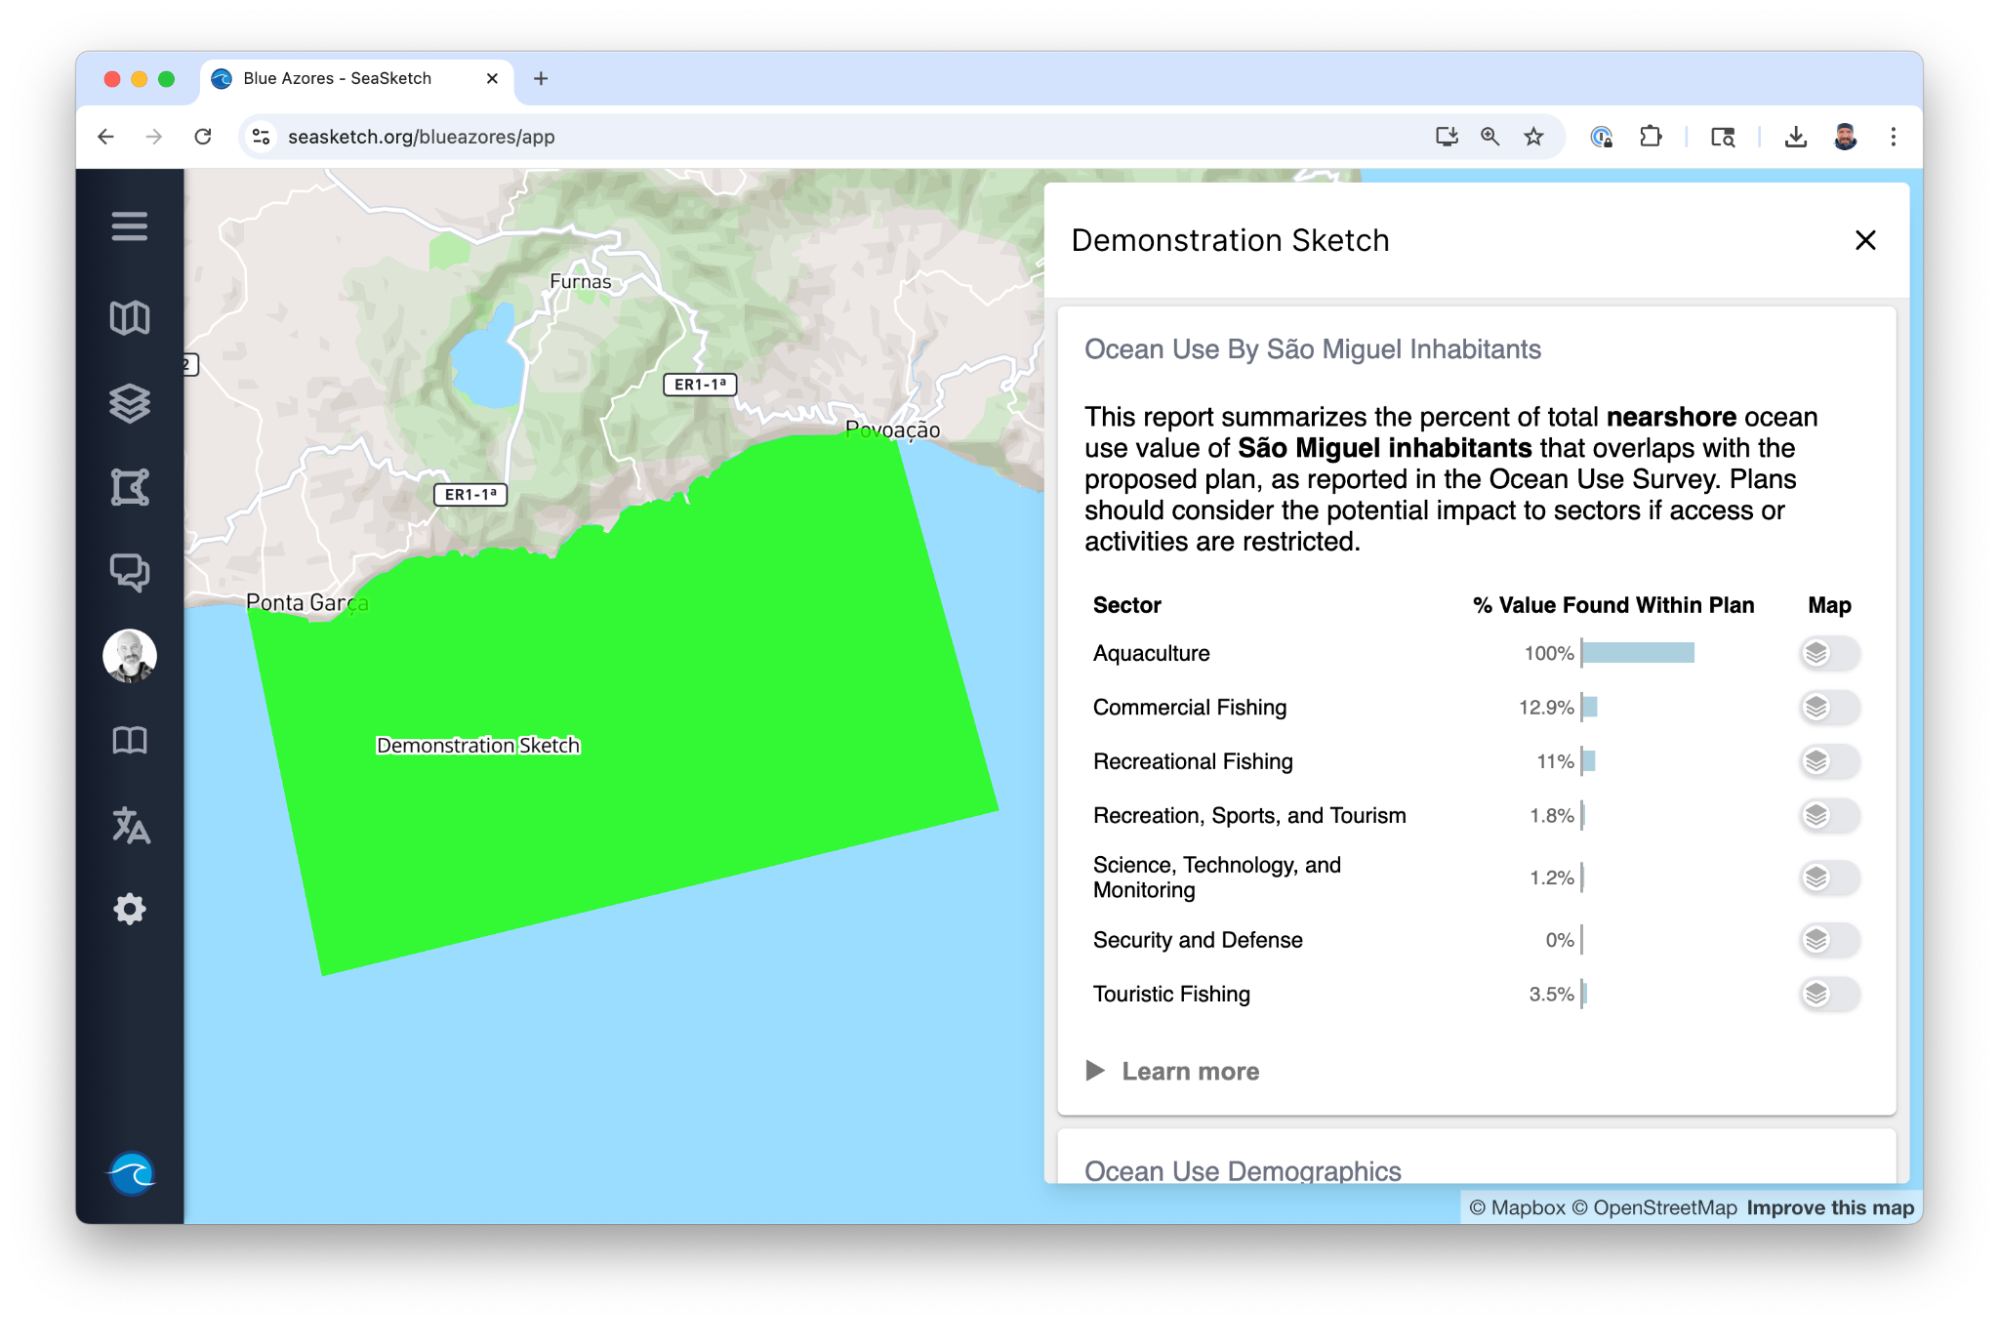
Task: Open Chrome's three-dot menu
Action: point(1892,137)
